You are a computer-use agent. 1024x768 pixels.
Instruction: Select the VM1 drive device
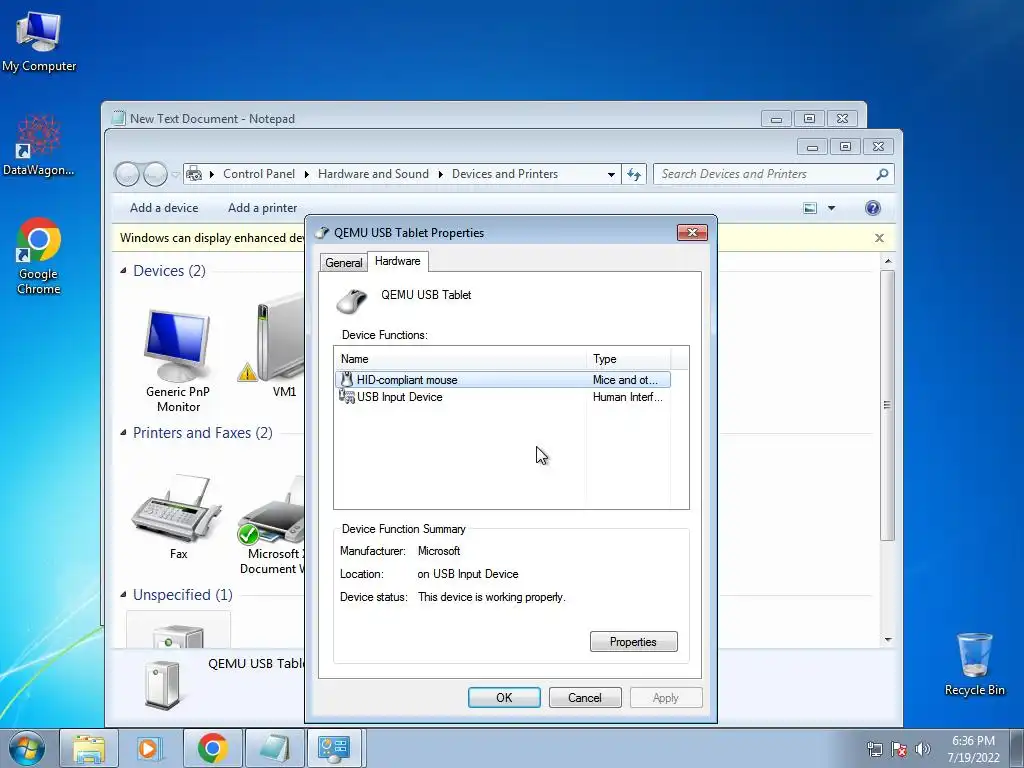point(281,346)
